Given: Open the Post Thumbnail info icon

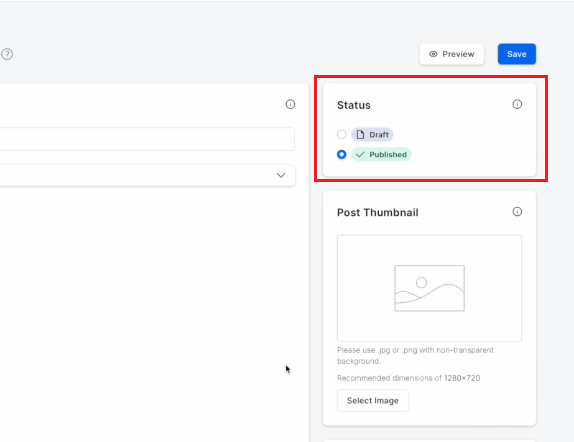Looking at the screenshot, I should point(517,212).
